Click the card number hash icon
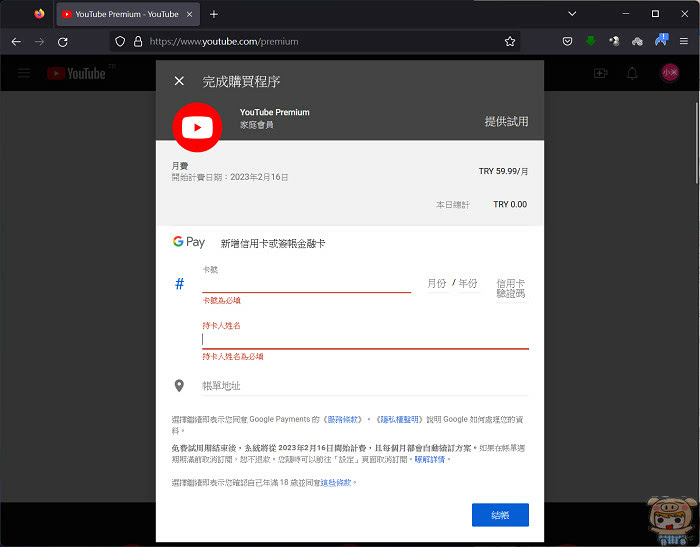This screenshot has width=700, height=547. (179, 284)
